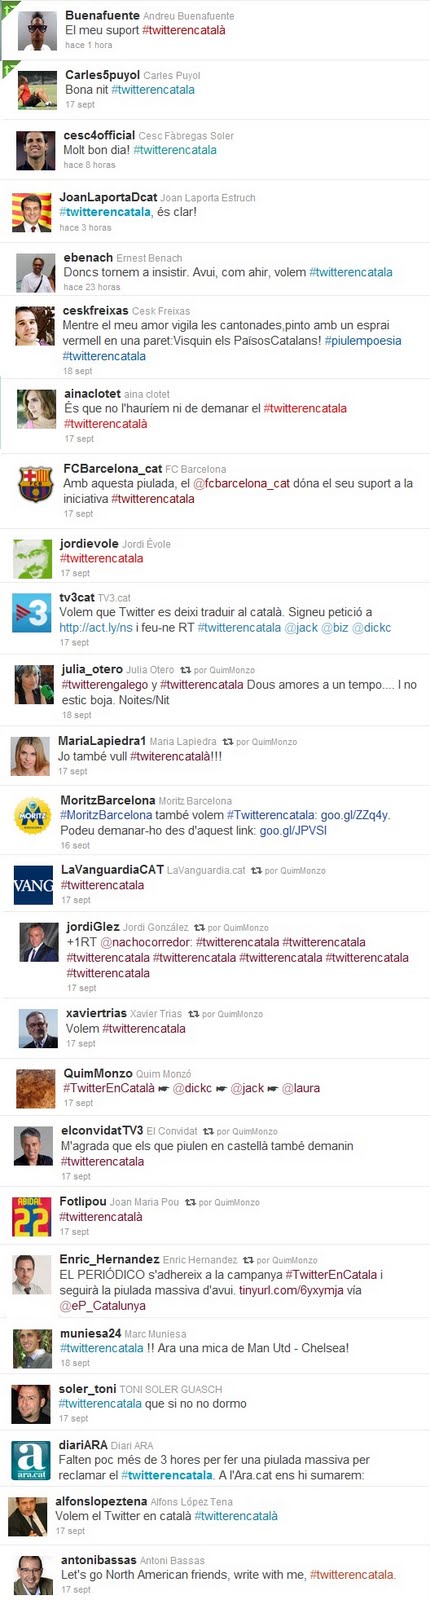
Task: Open Buenafuente's profile photo
Action: pos(38,32)
